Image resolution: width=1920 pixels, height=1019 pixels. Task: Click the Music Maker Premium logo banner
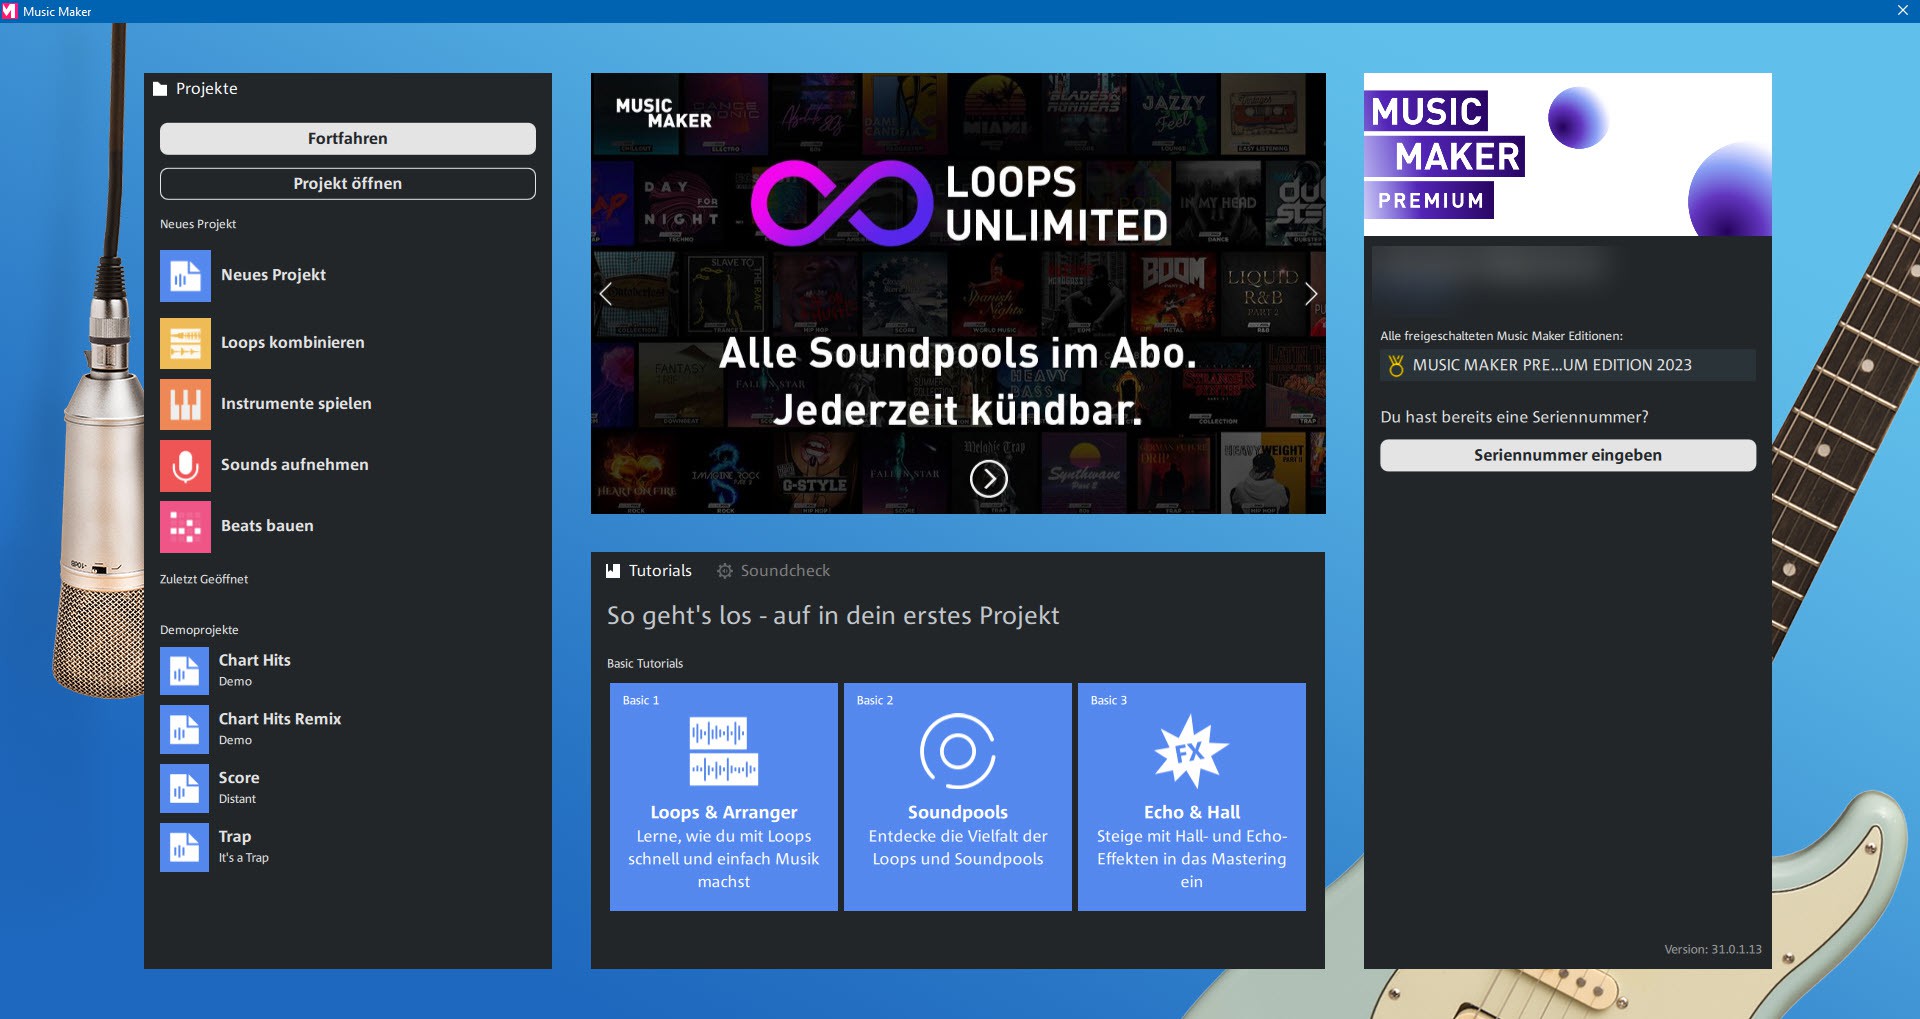(1568, 155)
